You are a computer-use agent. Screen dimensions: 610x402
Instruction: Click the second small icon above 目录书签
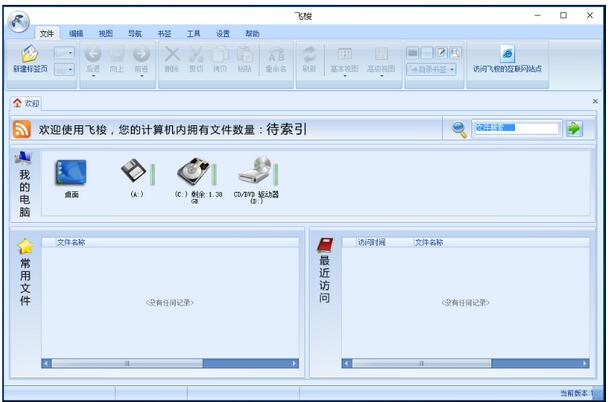coord(427,52)
